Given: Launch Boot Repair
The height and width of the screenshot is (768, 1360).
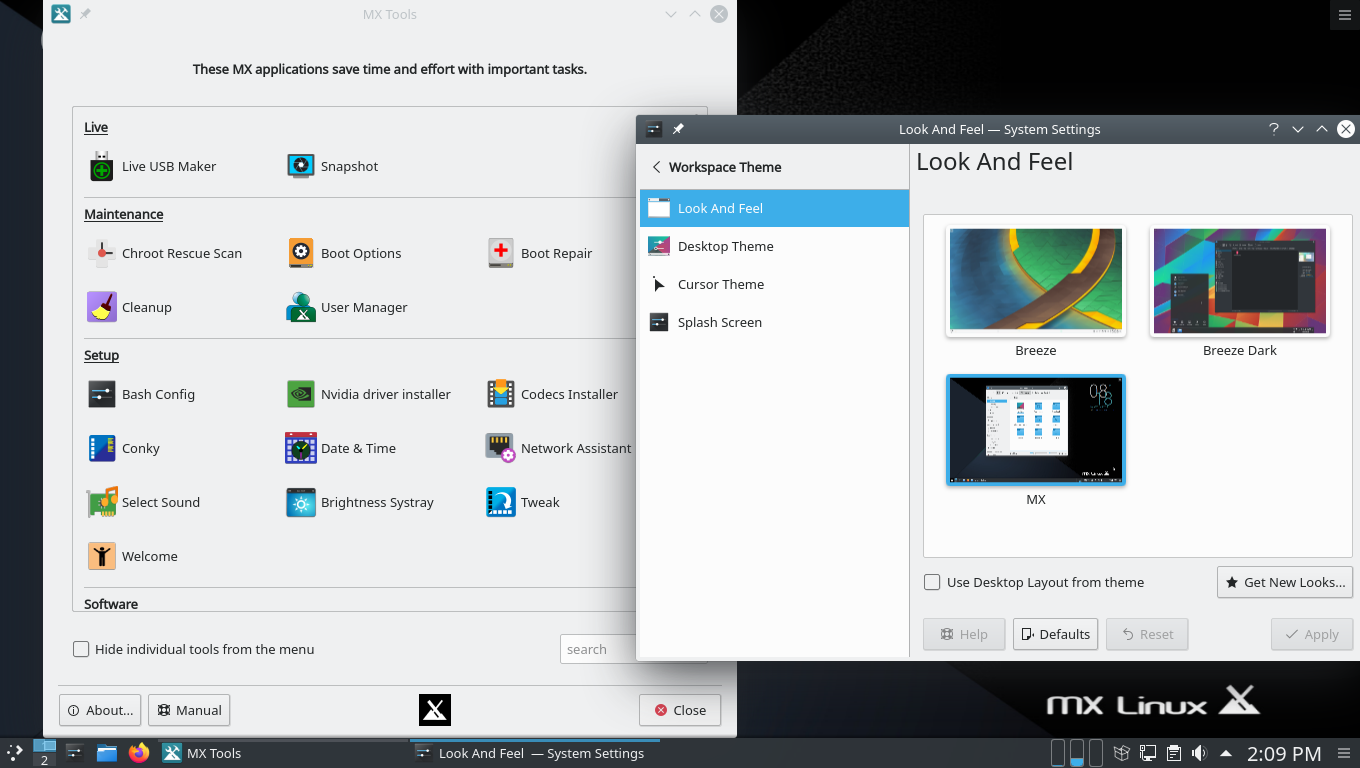Looking at the screenshot, I should [540, 253].
